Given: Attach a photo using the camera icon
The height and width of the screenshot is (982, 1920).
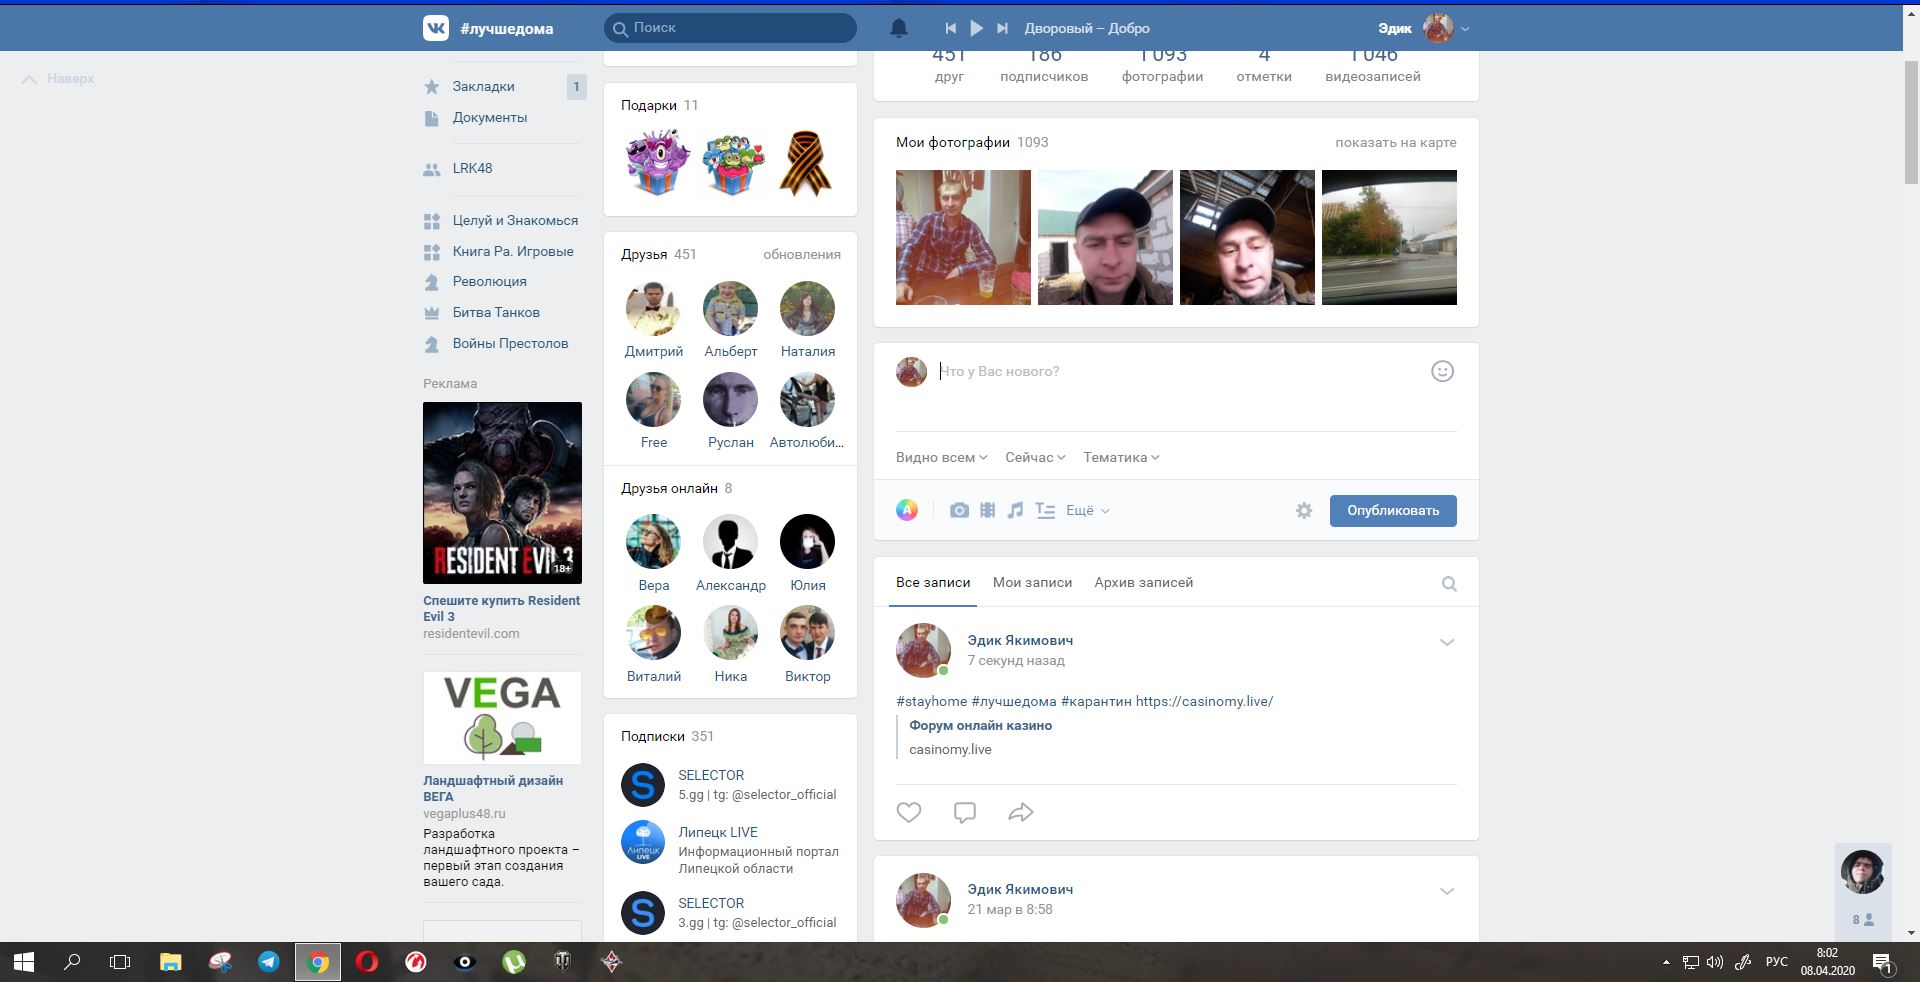Looking at the screenshot, I should [959, 510].
